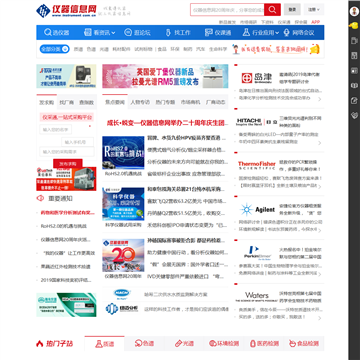Click the phone number input field
The image size is (360, 360).
77,142
